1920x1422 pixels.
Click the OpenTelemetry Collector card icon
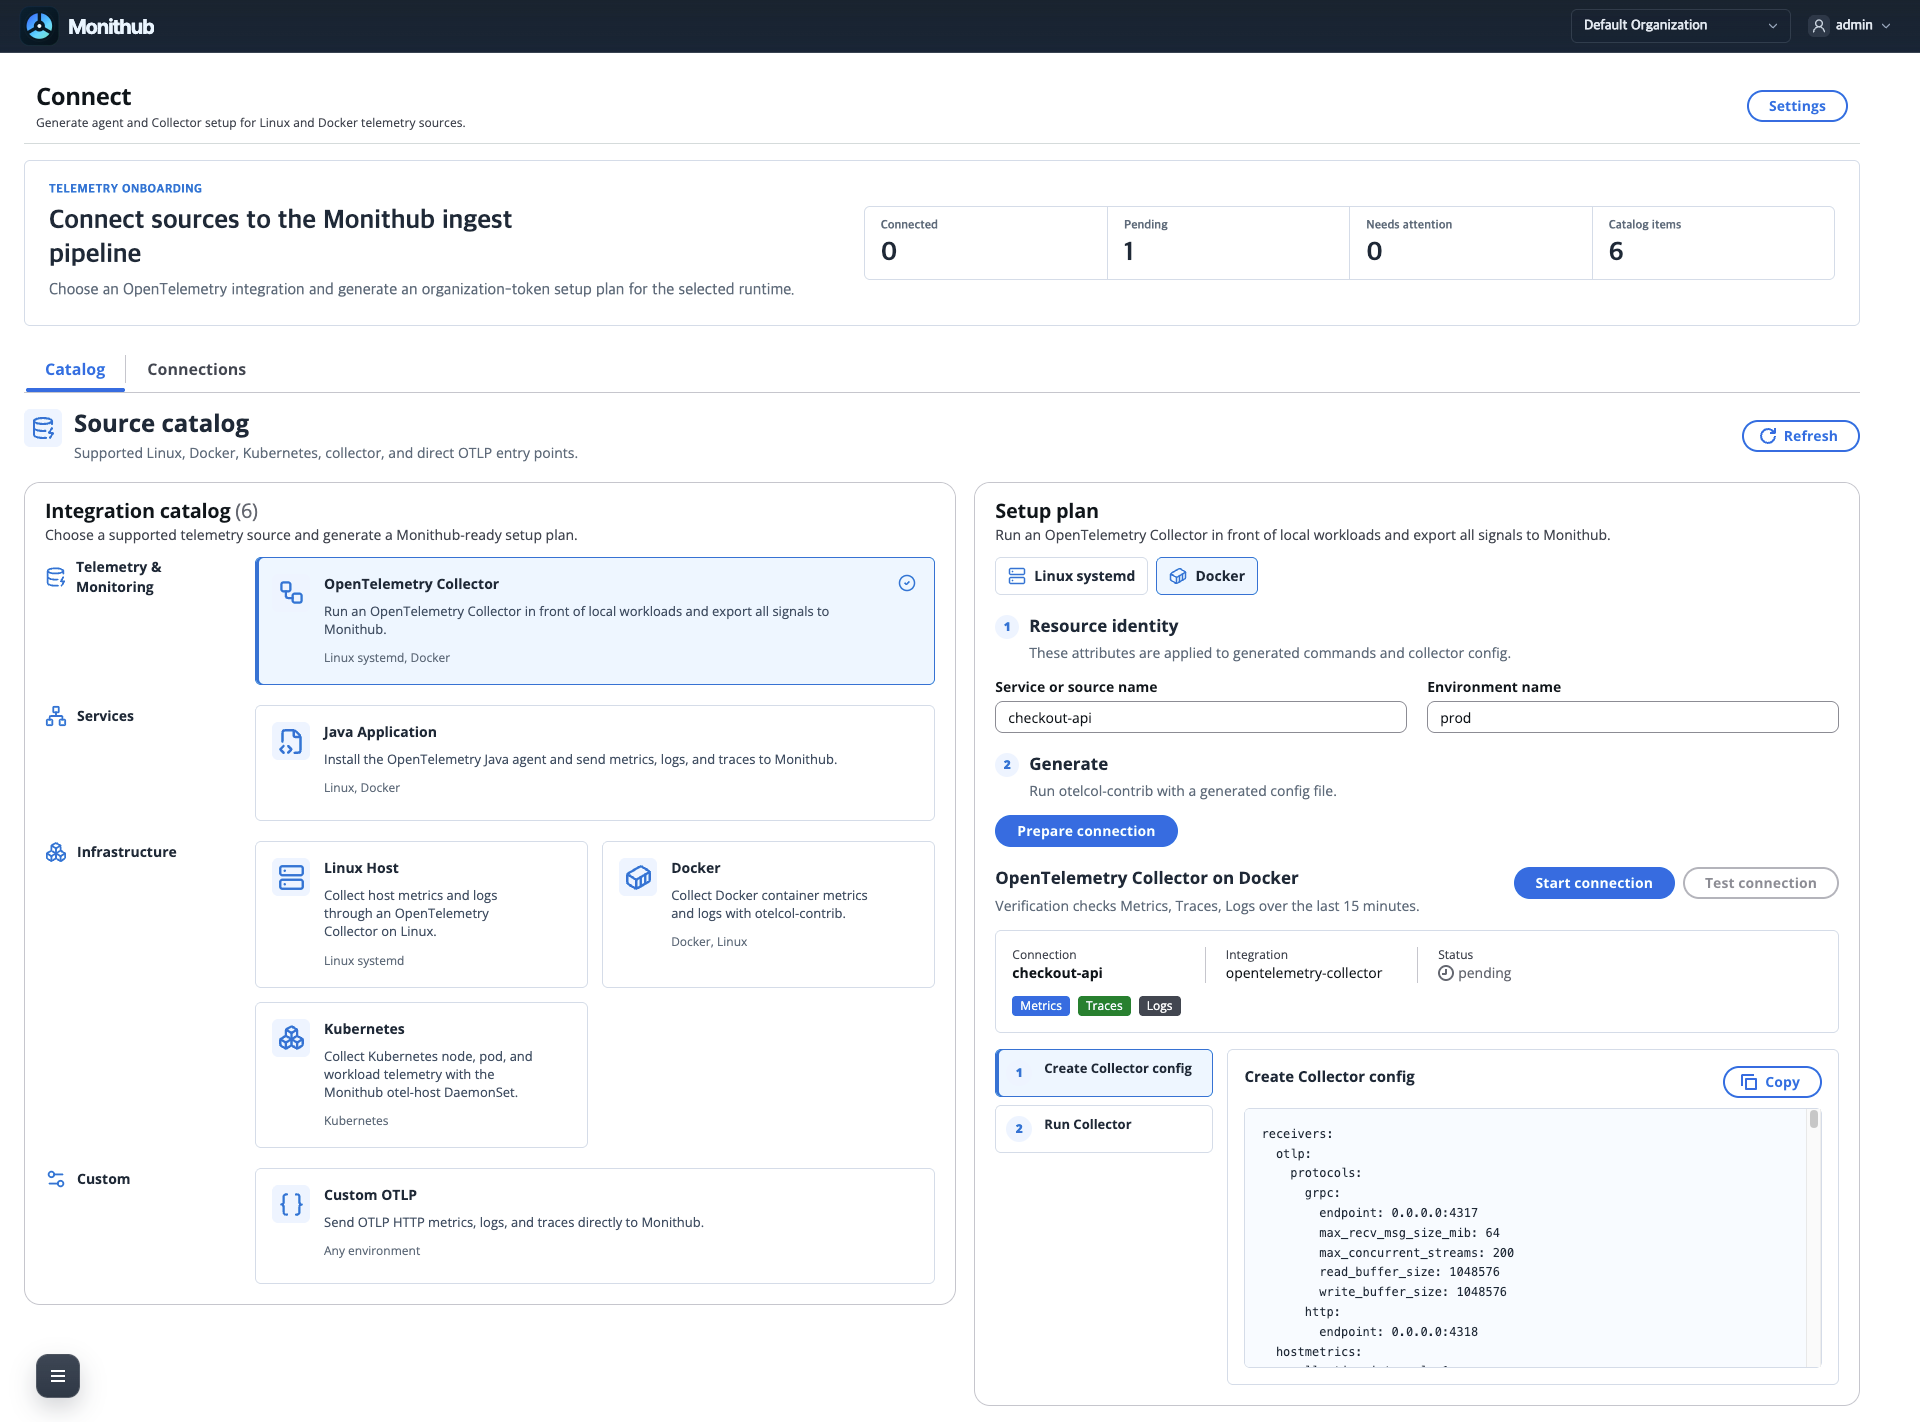tap(291, 592)
